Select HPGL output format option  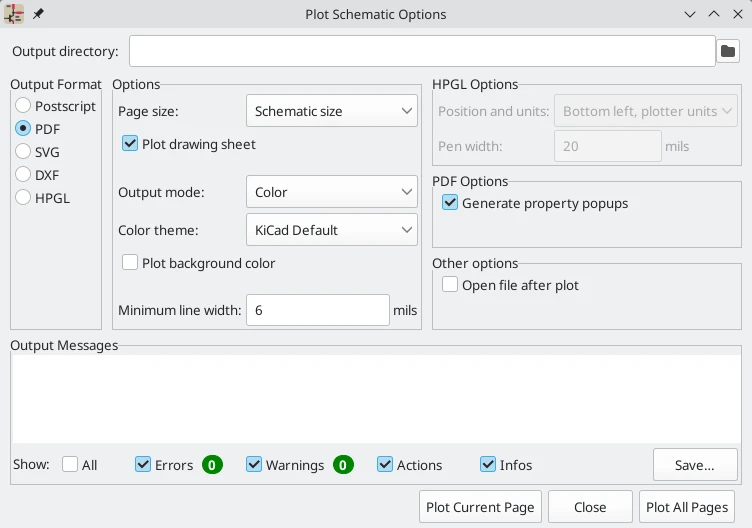[23, 198]
